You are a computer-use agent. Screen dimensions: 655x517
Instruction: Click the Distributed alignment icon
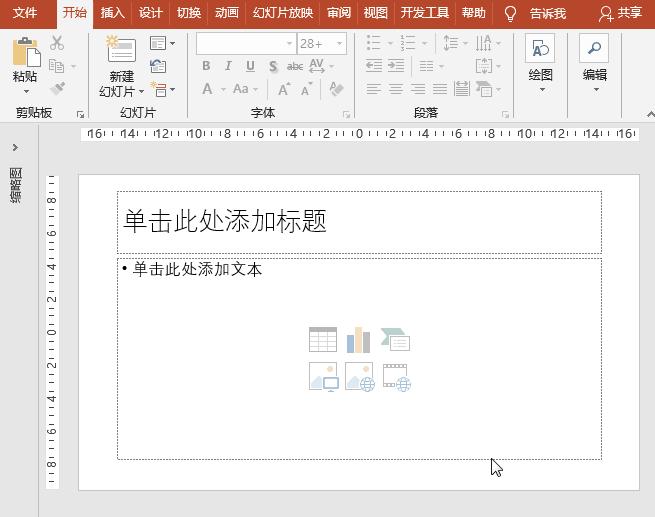[x=462, y=89]
